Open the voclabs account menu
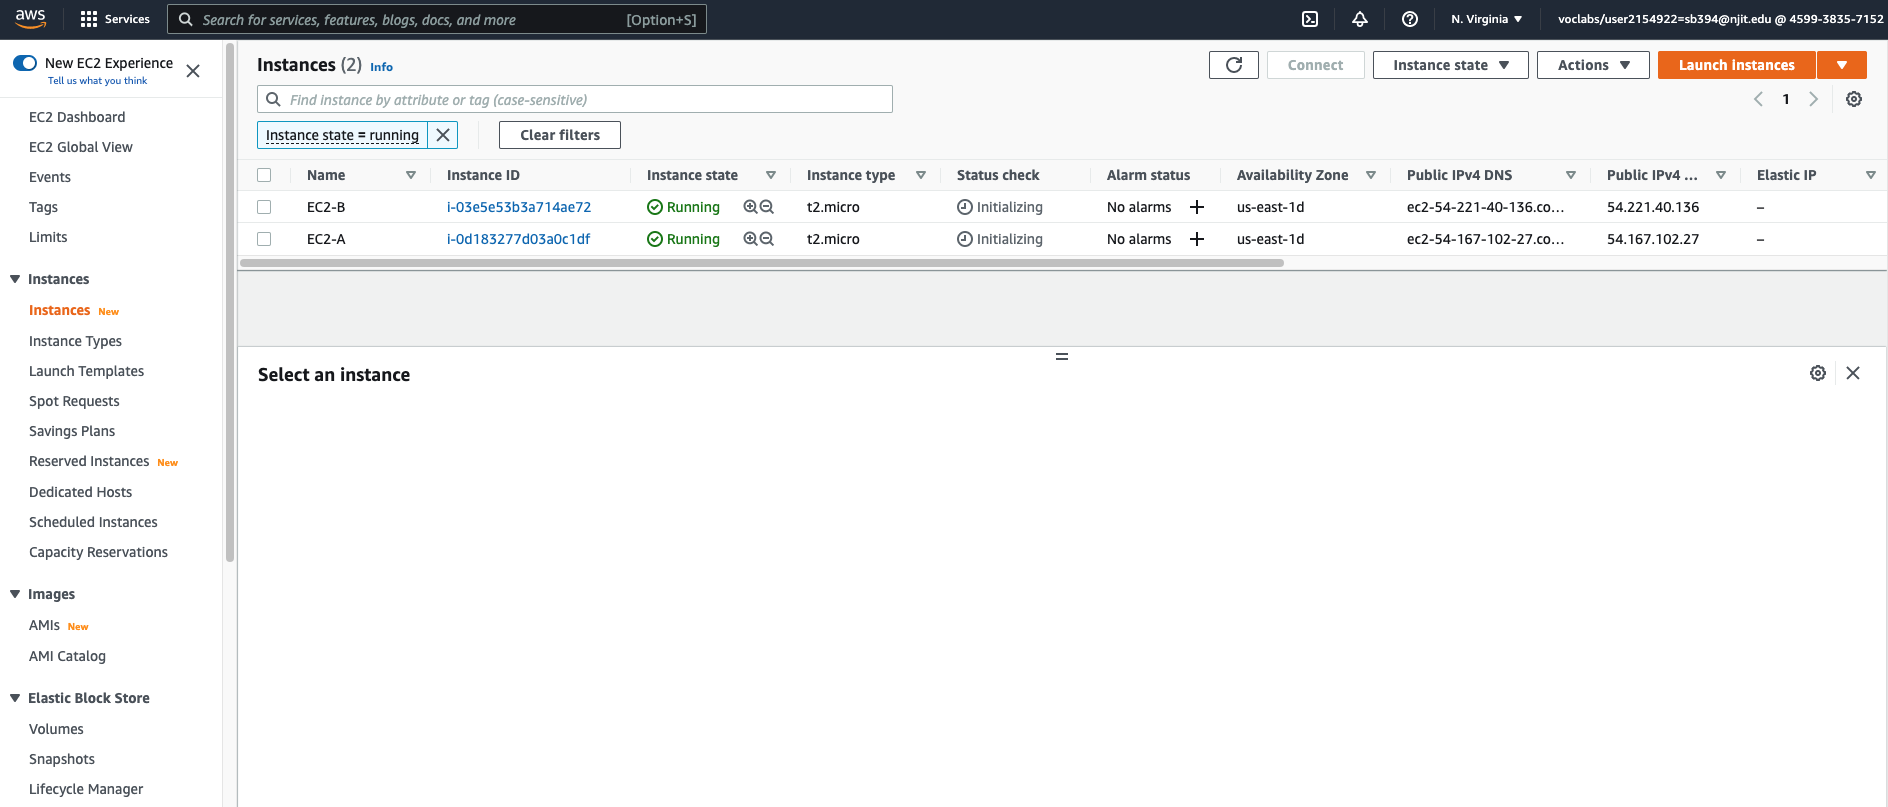1888x807 pixels. [x=1720, y=19]
